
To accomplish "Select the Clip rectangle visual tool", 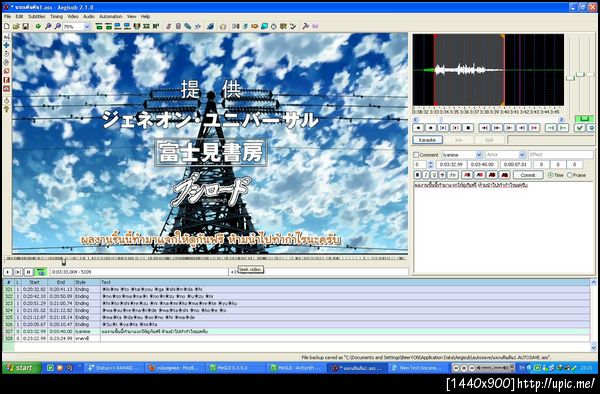I will (x=7, y=80).
